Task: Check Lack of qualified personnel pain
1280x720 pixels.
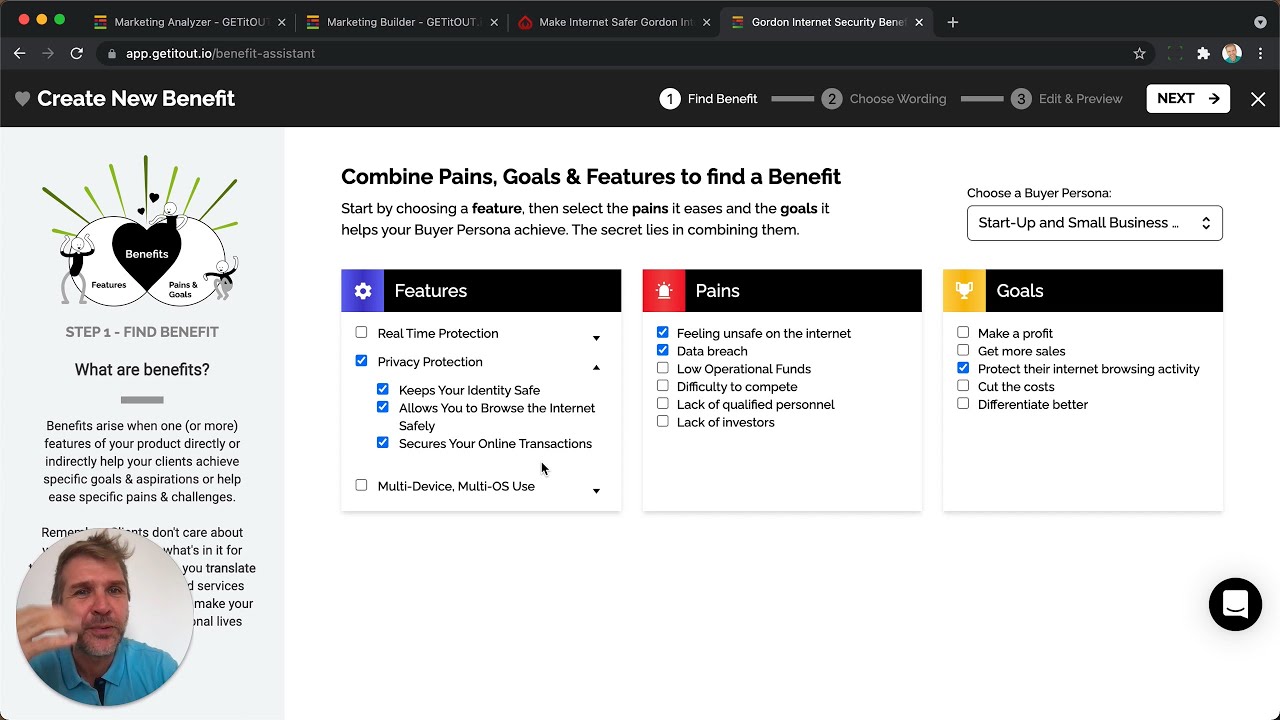Action: 662,403
